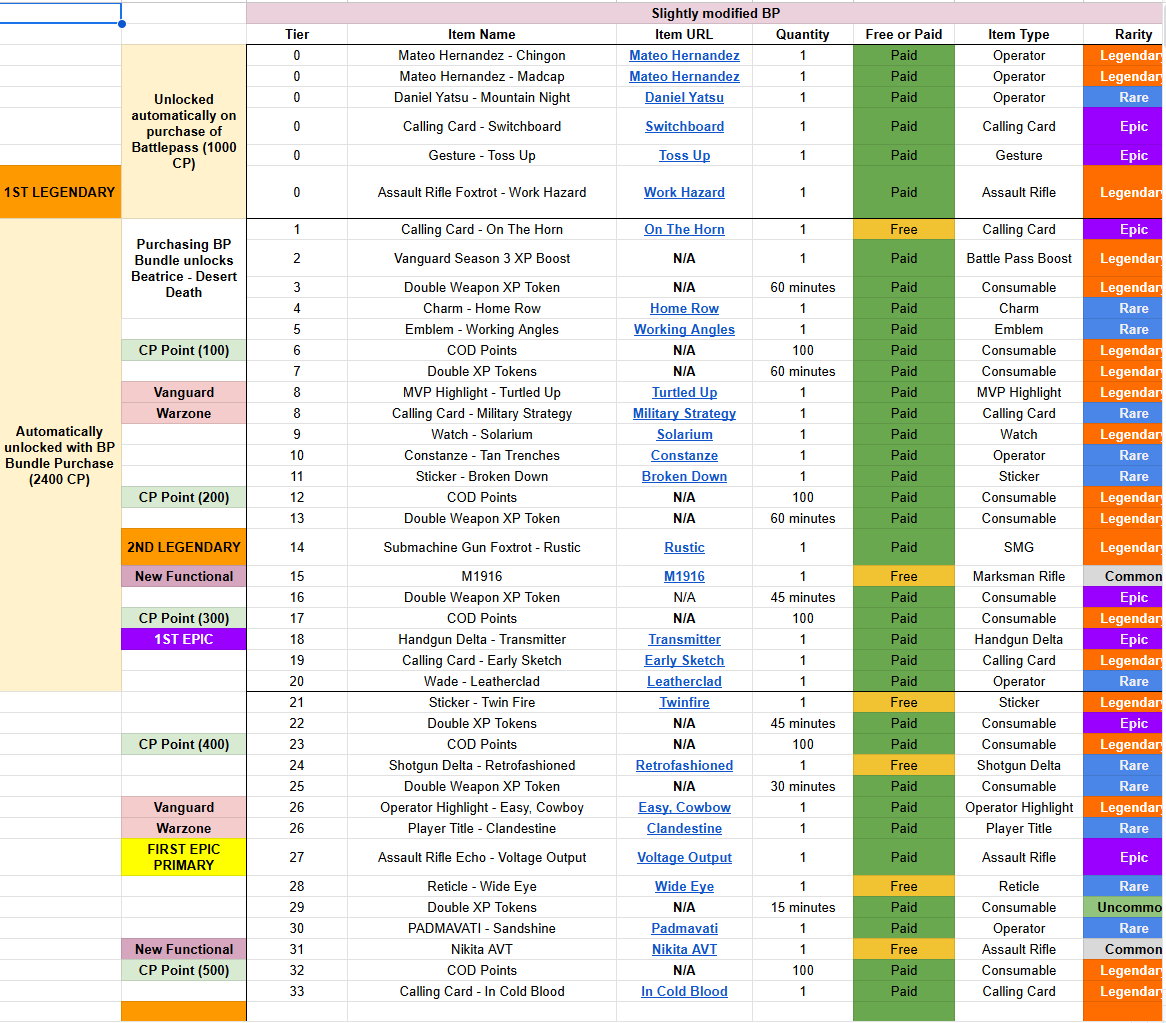
Task: Select the selected empty cell at top-left
Action: tap(60, 13)
